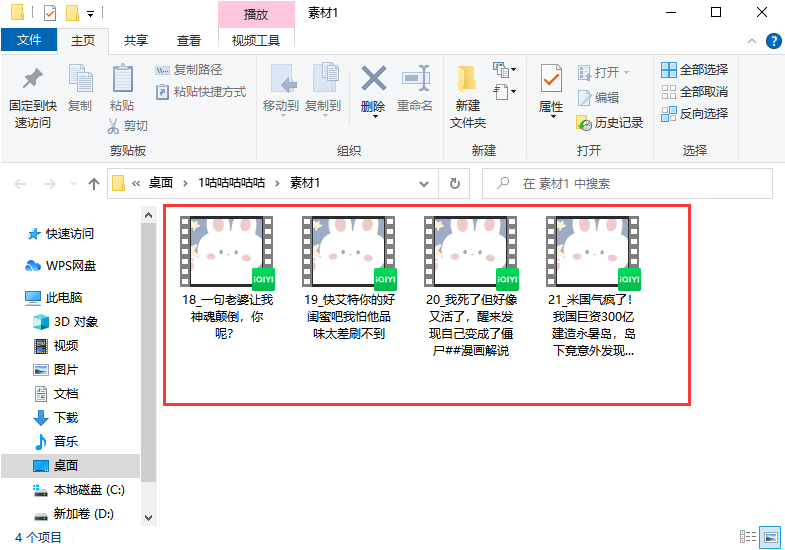The image size is (785, 550).
Task: Click Invert selection
Action: [694, 114]
